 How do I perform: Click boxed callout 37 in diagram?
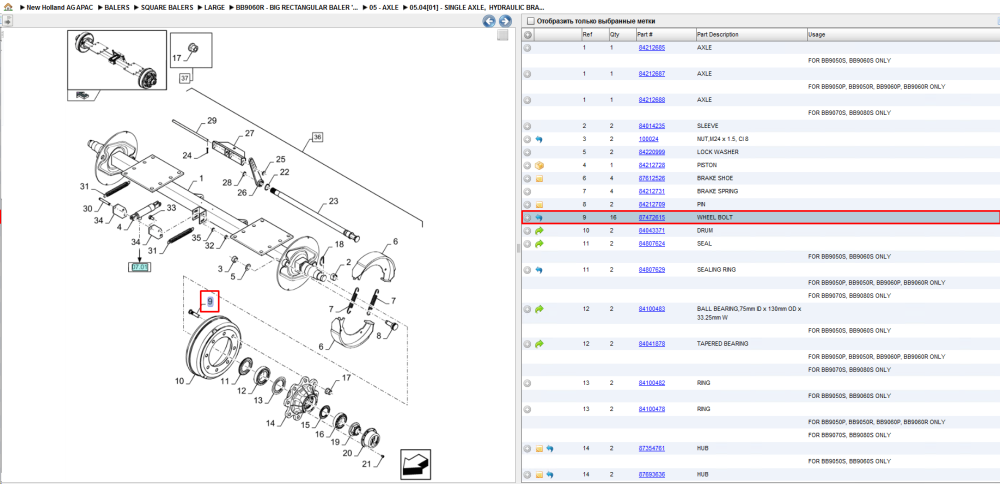[185, 78]
